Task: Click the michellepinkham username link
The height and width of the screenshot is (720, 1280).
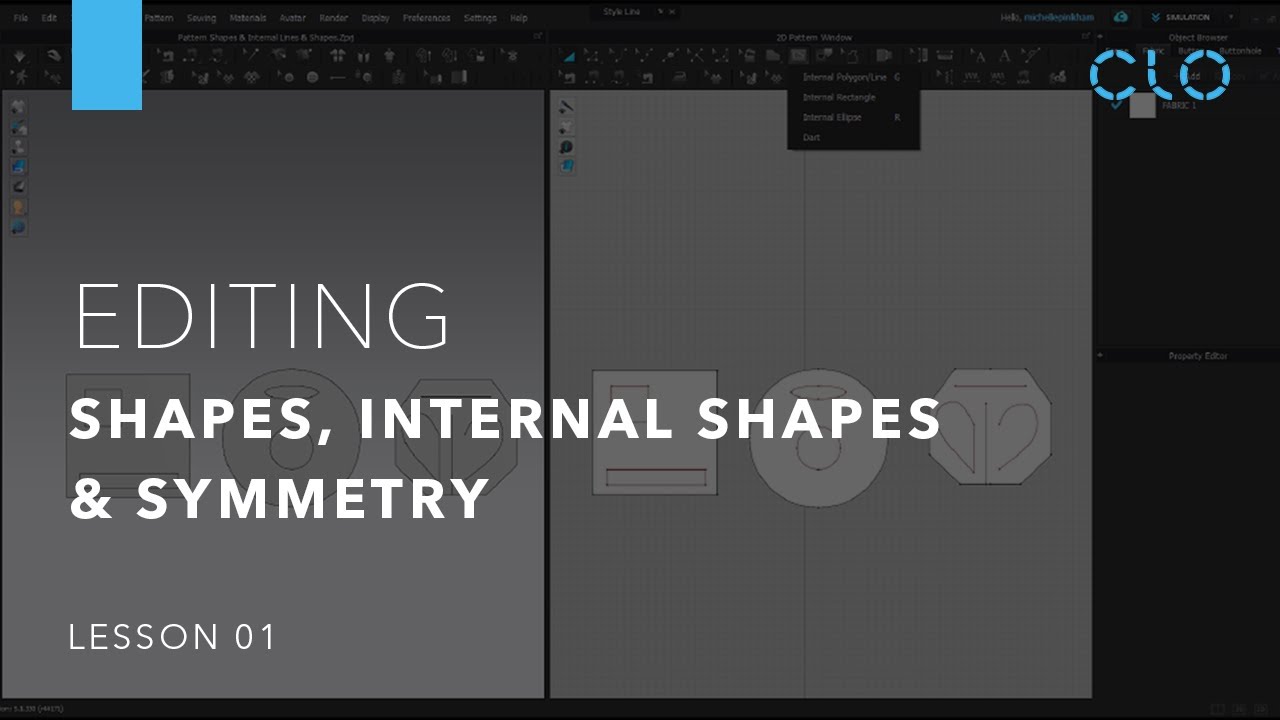Action: pos(1060,18)
